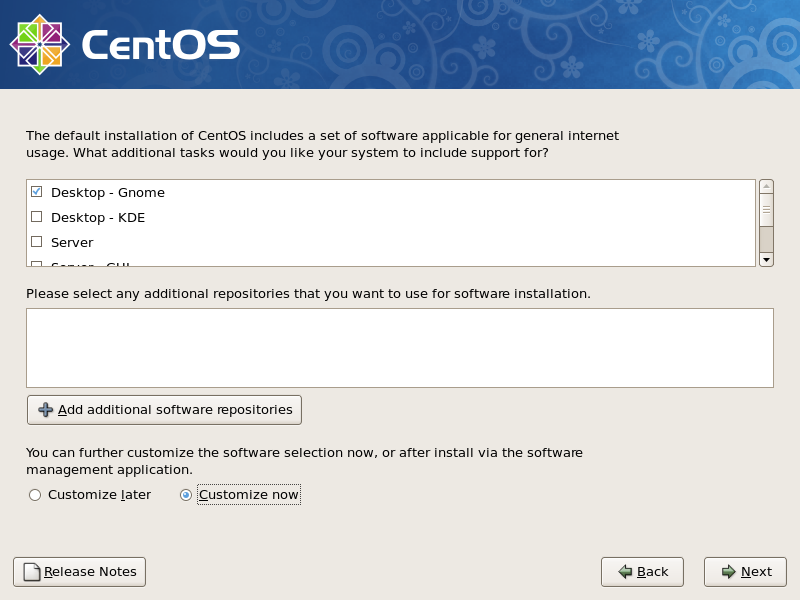Click the 'Desktop - KDE' label text
The height and width of the screenshot is (600, 800).
(98, 218)
